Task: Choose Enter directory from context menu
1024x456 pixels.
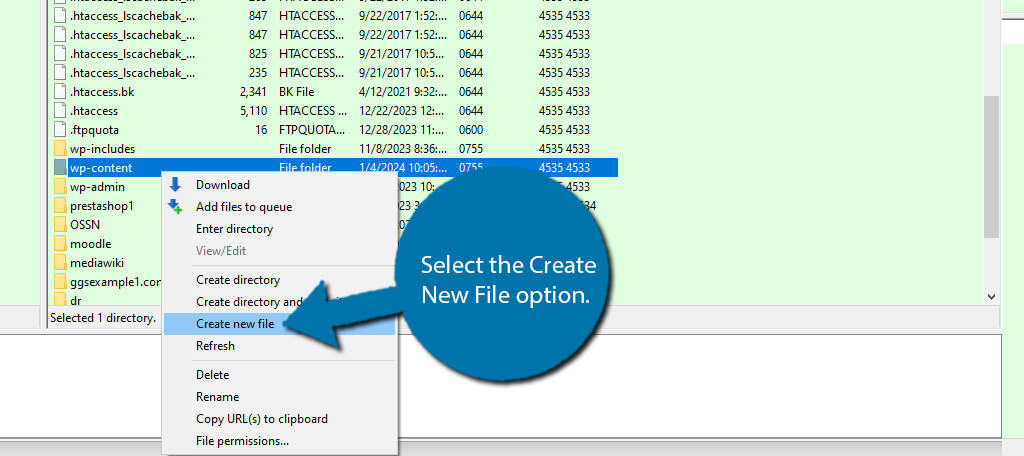Action: 234,229
